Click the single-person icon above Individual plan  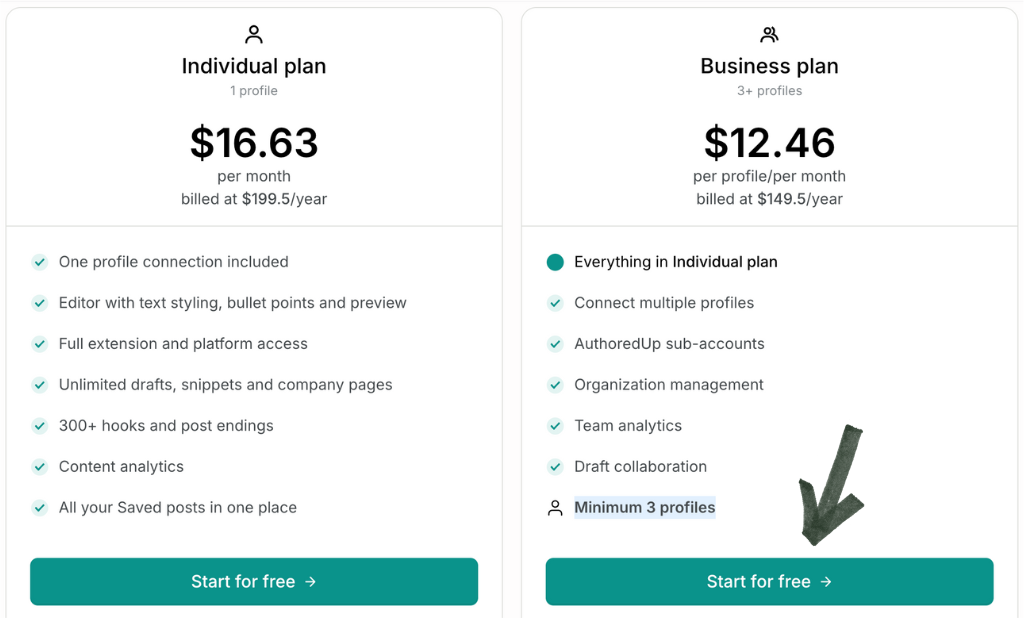254,35
